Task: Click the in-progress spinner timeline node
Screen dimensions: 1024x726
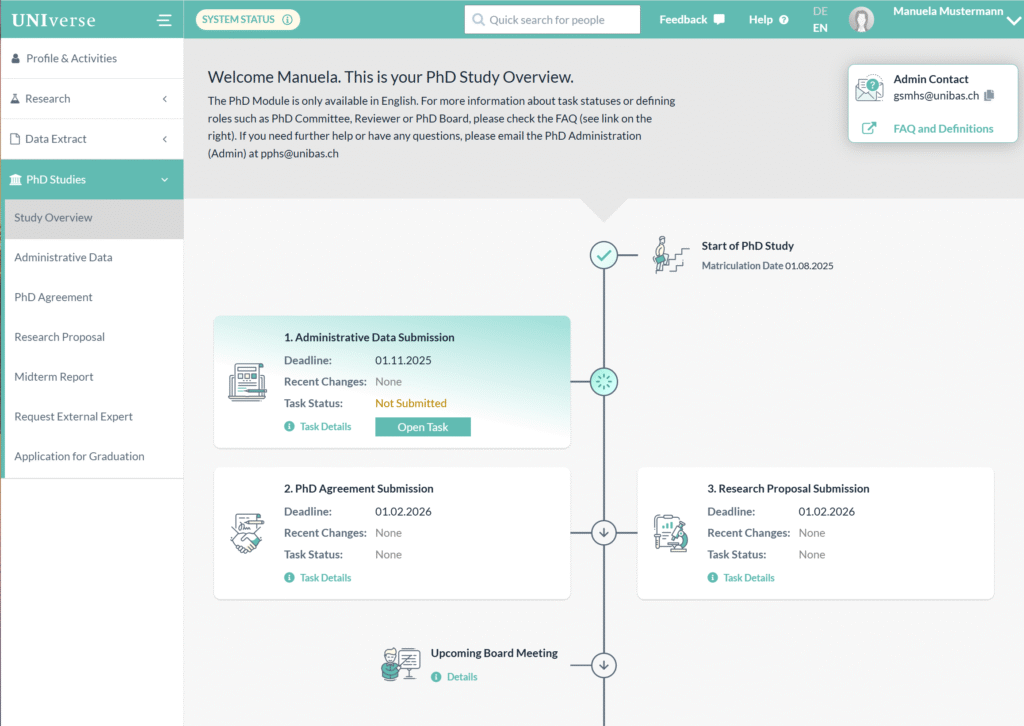Action: tap(604, 381)
